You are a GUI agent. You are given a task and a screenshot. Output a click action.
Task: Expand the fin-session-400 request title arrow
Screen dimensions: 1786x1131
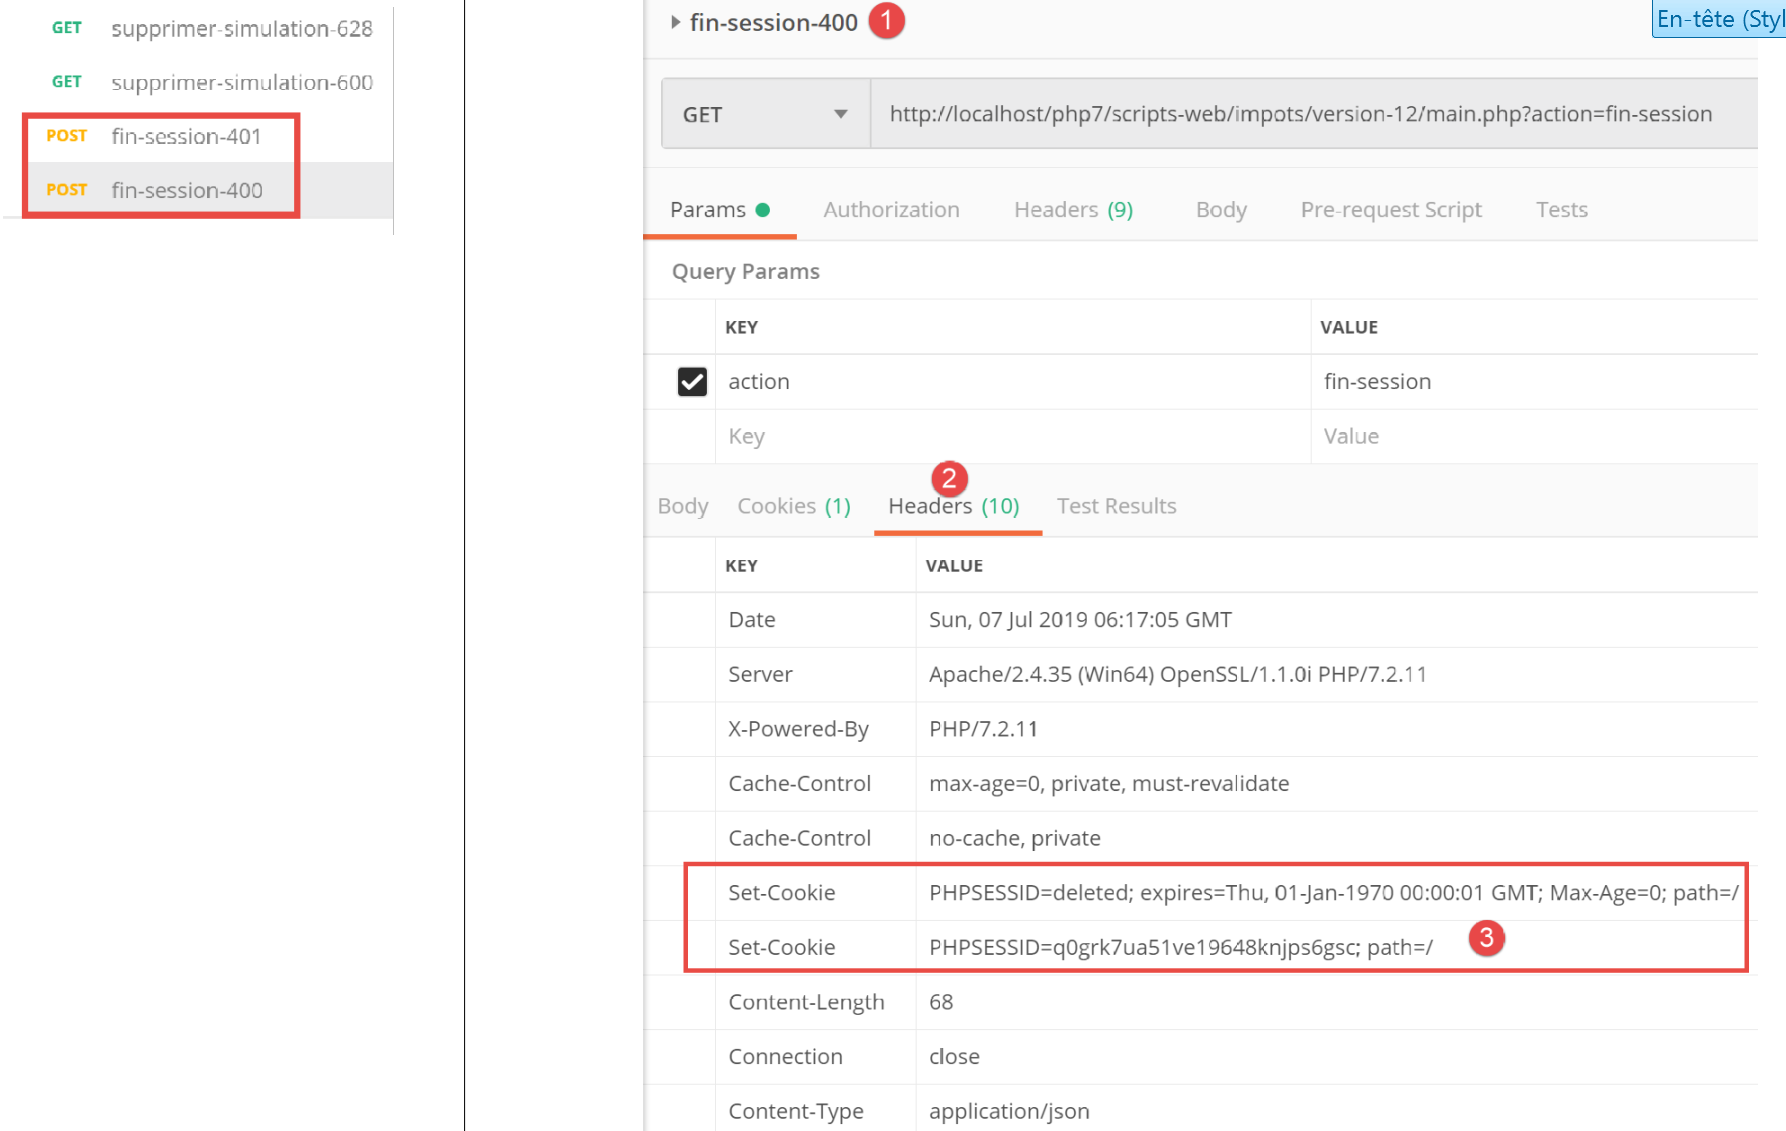[x=676, y=22]
